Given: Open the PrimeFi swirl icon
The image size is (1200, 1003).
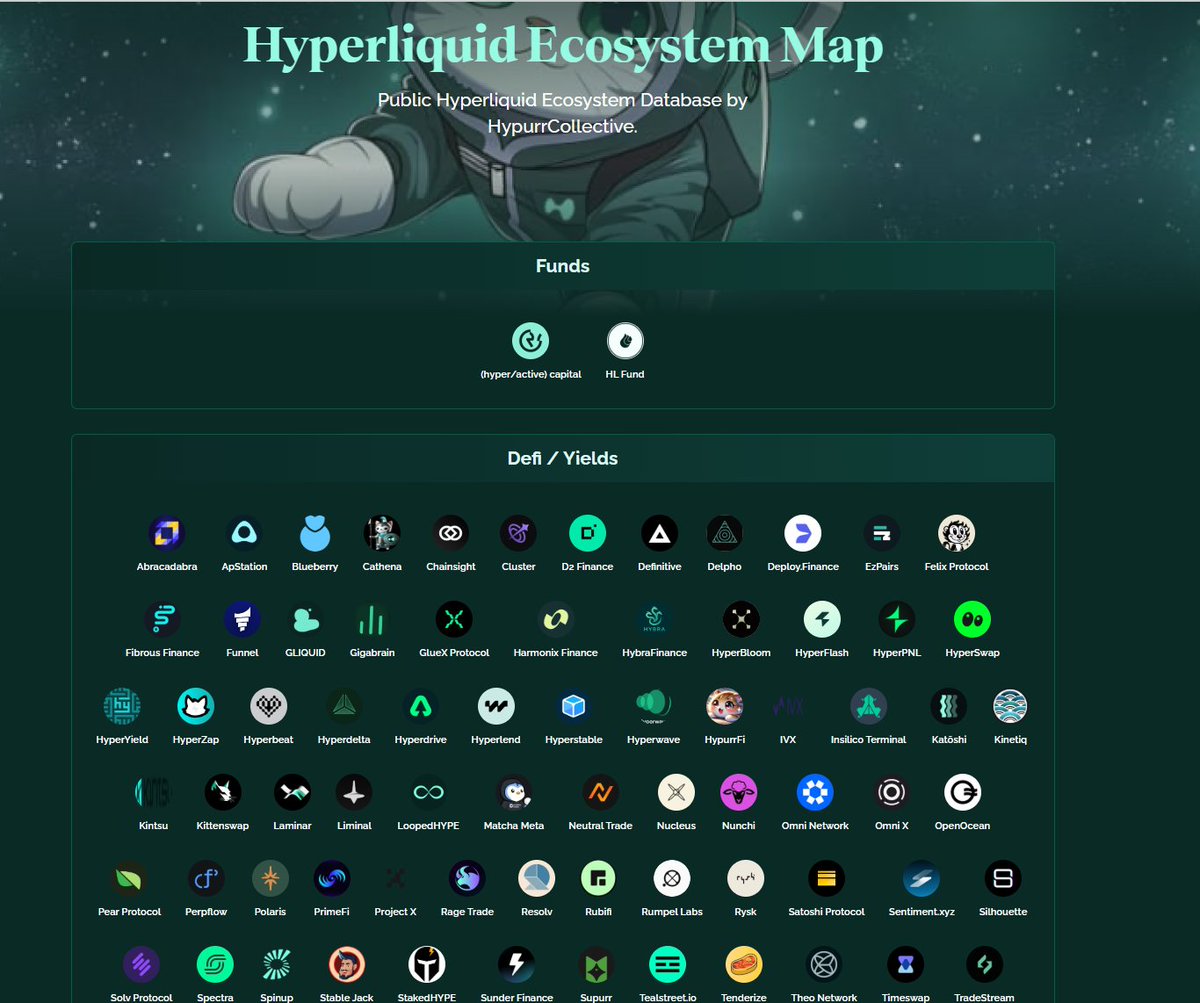Looking at the screenshot, I should click(332, 879).
